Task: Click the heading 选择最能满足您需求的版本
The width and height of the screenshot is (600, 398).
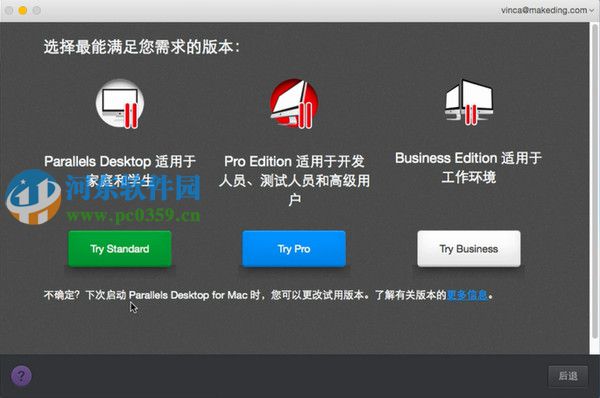Action: tap(142, 47)
